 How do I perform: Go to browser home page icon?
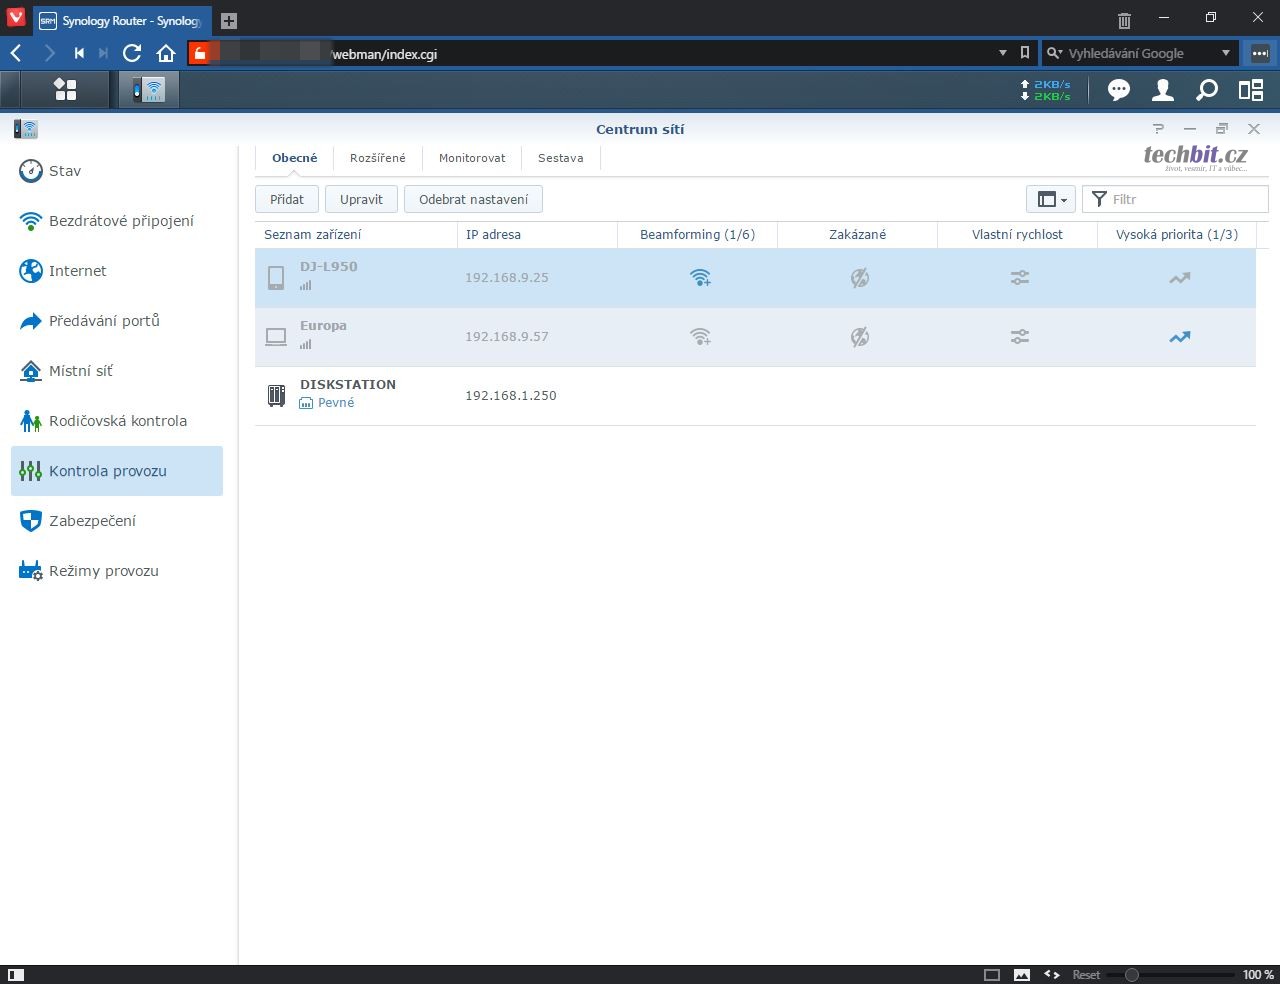pyautogui.click(x=166, y=54)
